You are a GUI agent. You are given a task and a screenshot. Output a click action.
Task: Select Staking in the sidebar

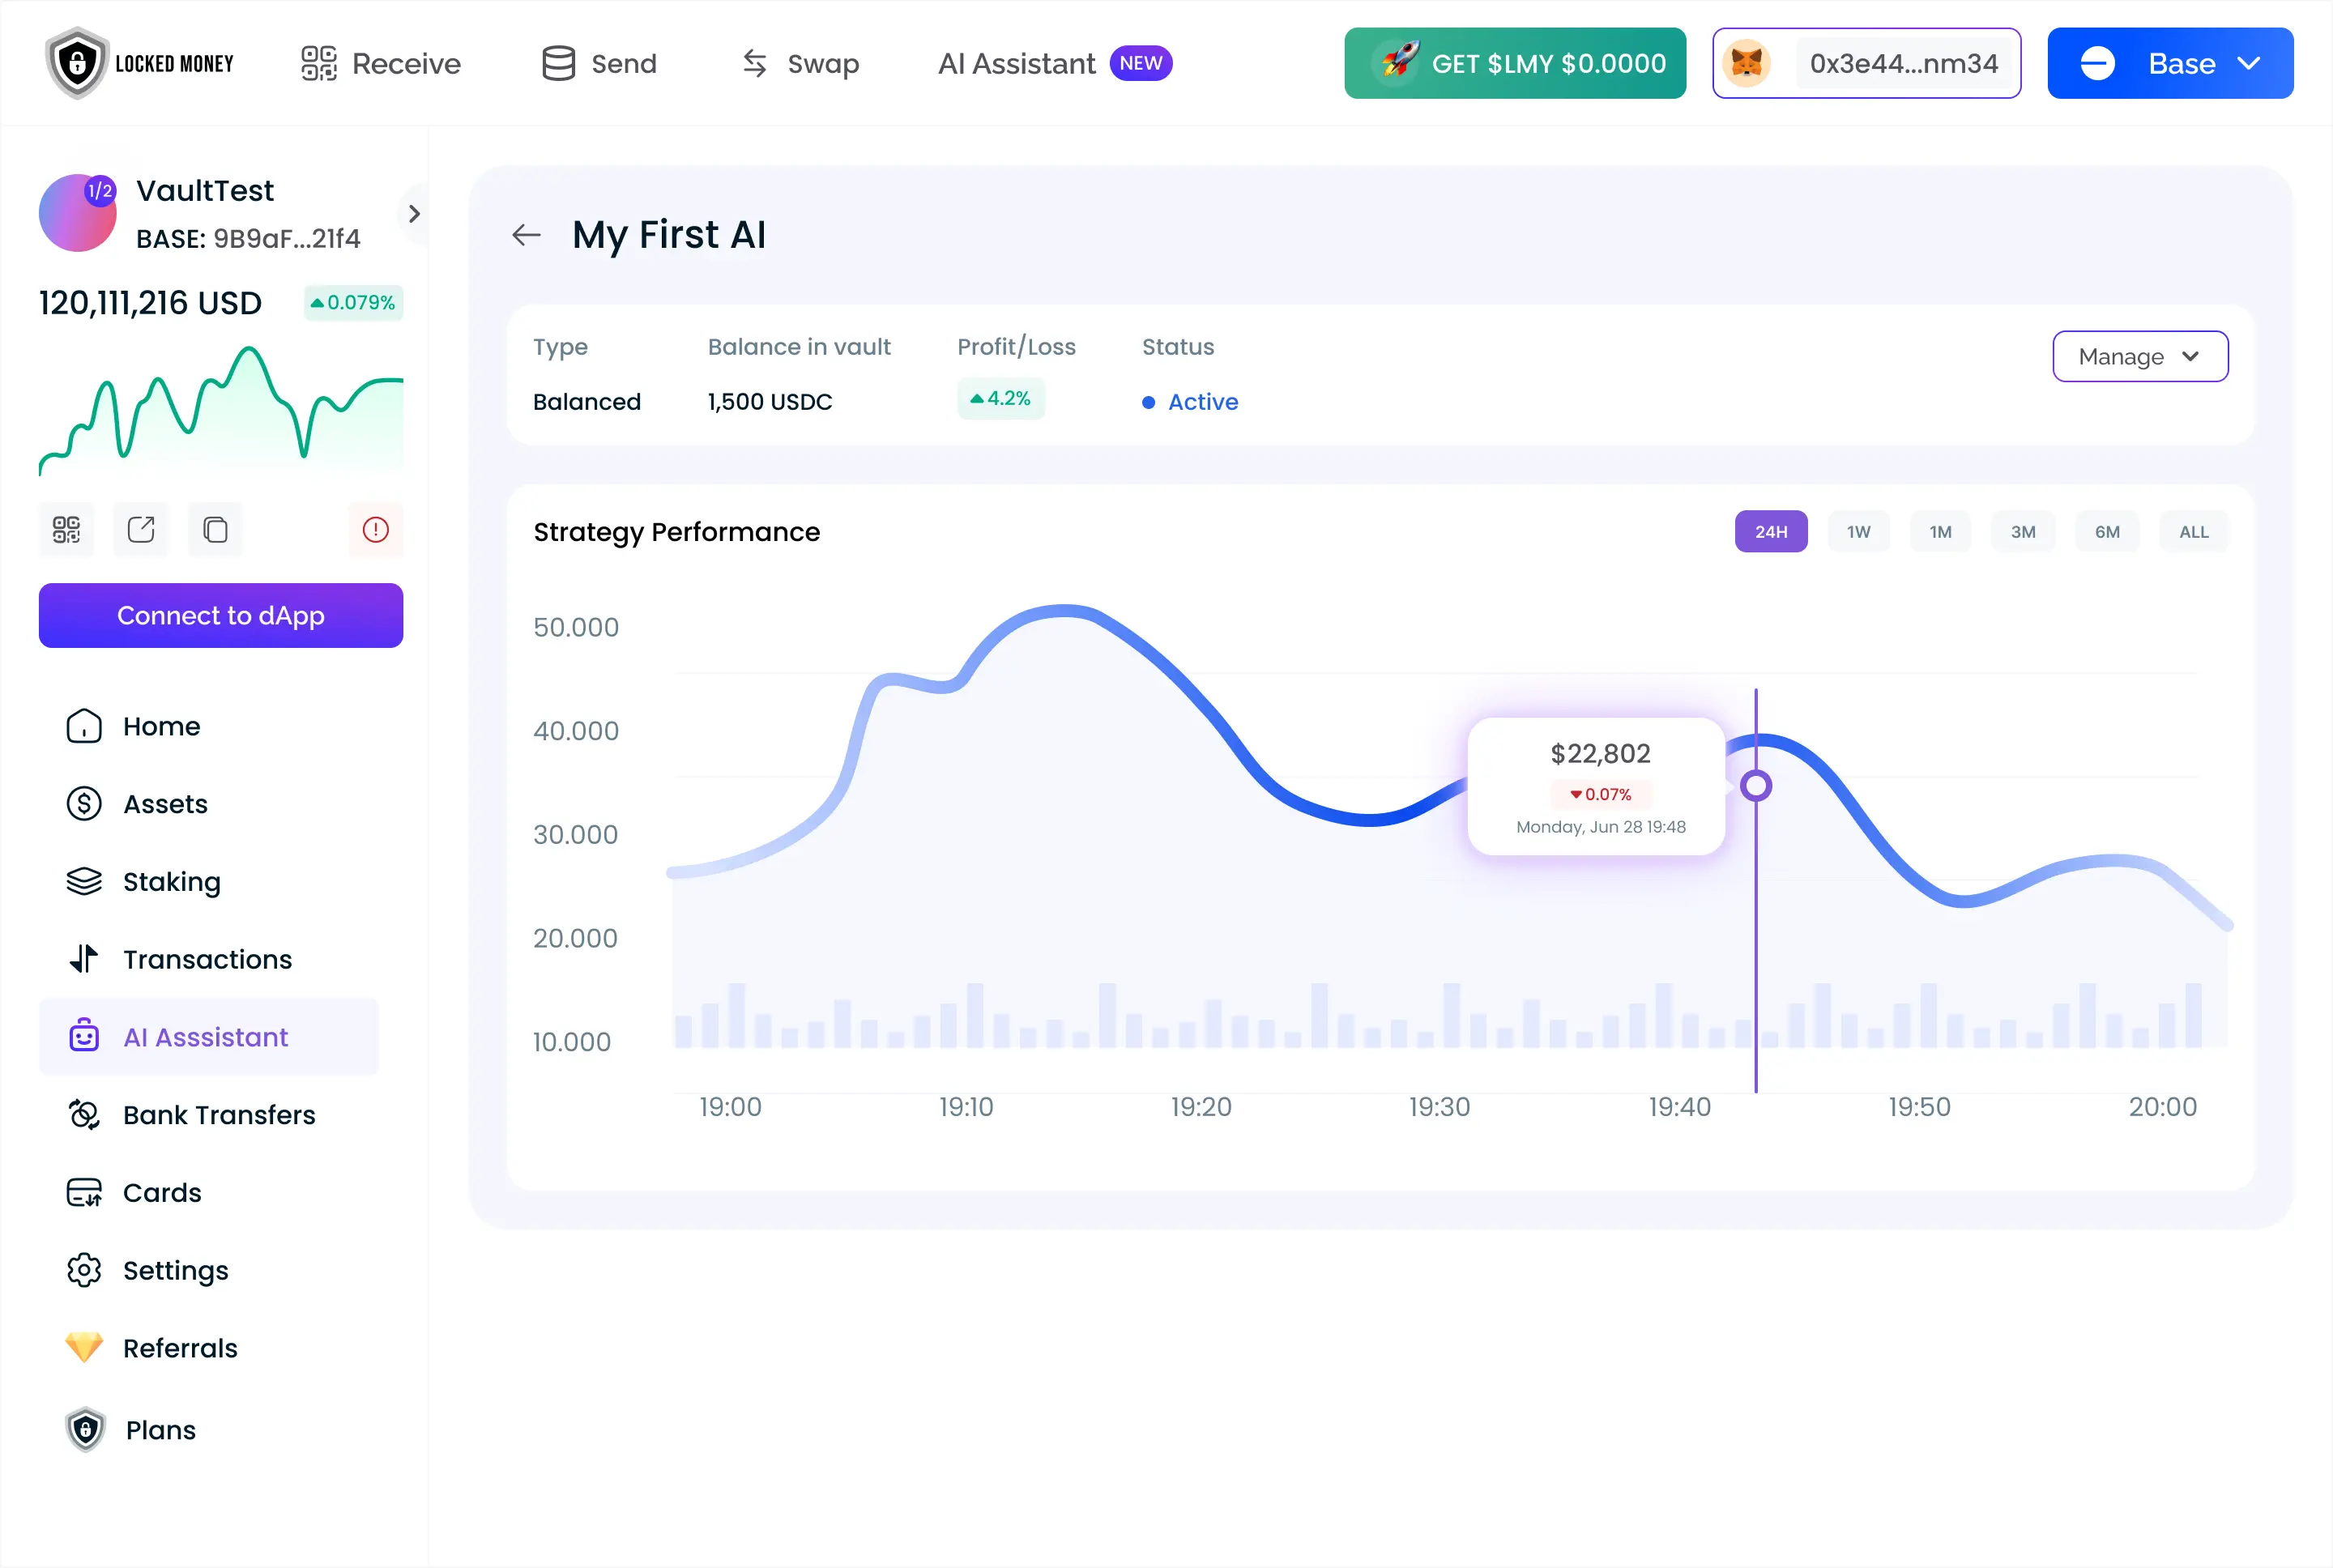pyautogui.click(x=171, y=881)
